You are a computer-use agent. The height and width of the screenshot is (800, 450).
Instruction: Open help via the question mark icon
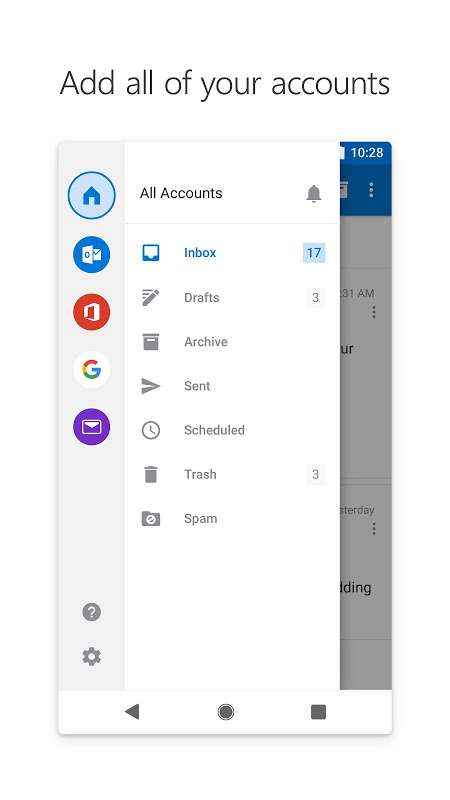point(92,612)
